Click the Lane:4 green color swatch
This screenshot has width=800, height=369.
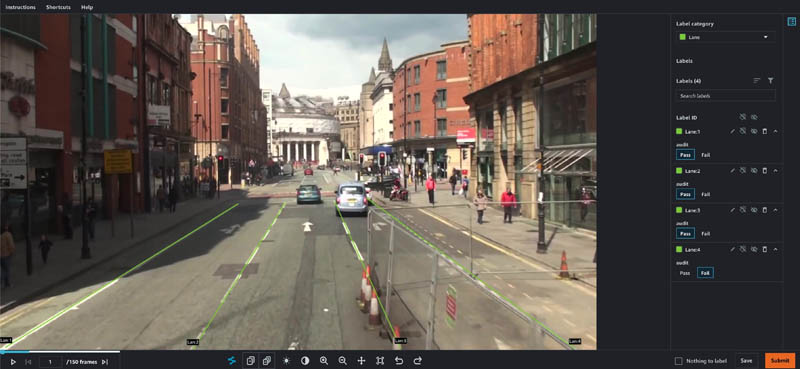point(679,249)
